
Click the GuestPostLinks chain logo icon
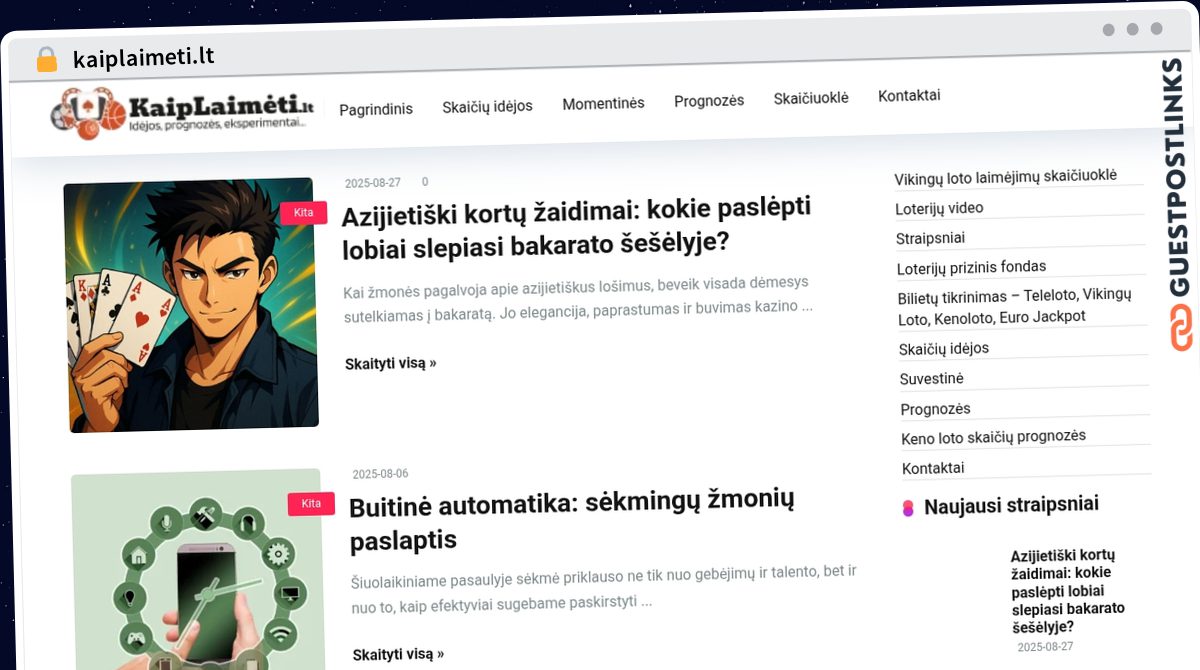pos(1182,329)
